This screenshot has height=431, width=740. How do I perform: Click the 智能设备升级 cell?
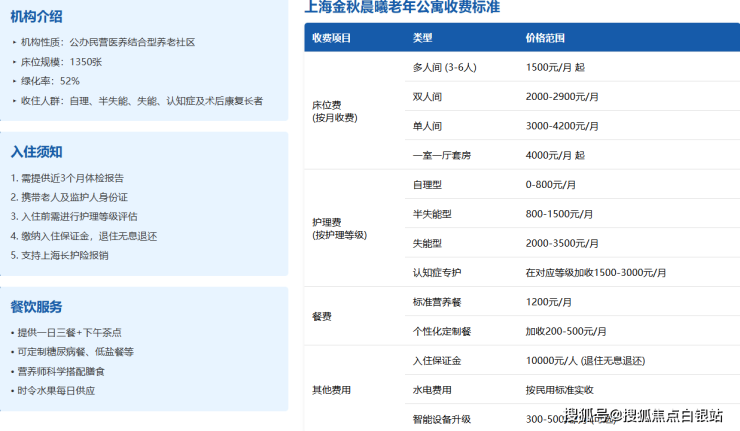(442, 419)
